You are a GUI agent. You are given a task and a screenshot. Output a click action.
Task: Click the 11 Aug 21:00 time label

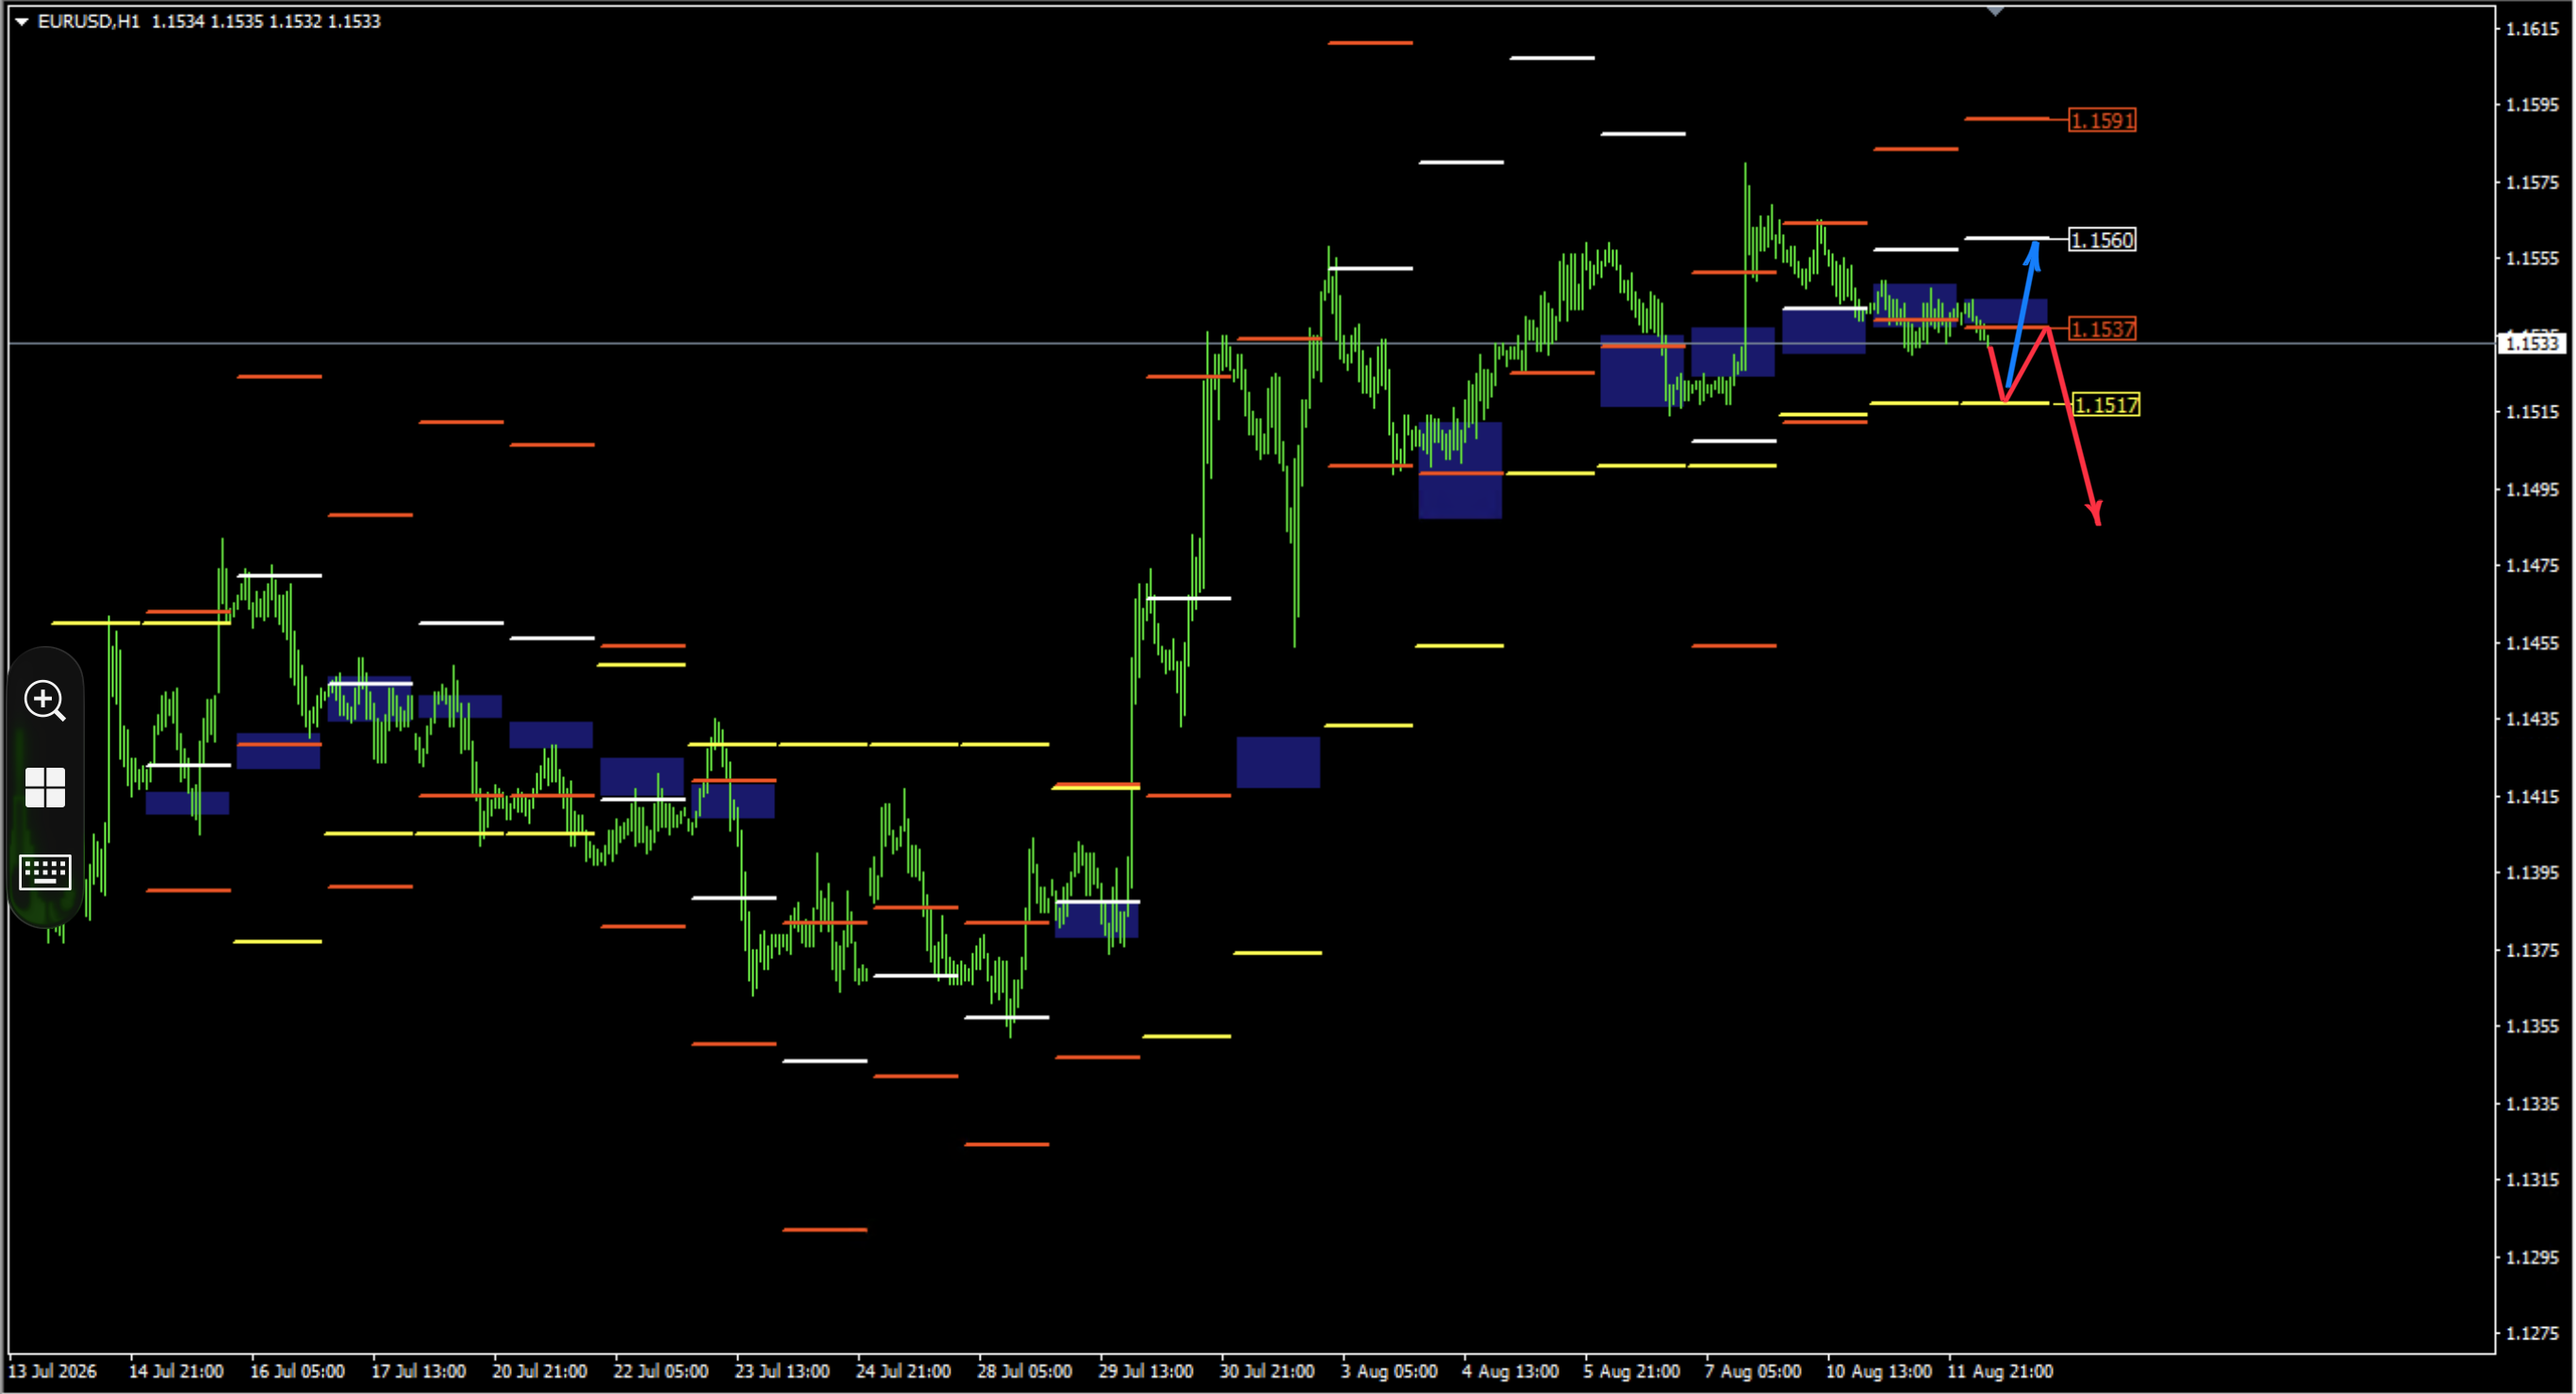coord(2000,1372)
